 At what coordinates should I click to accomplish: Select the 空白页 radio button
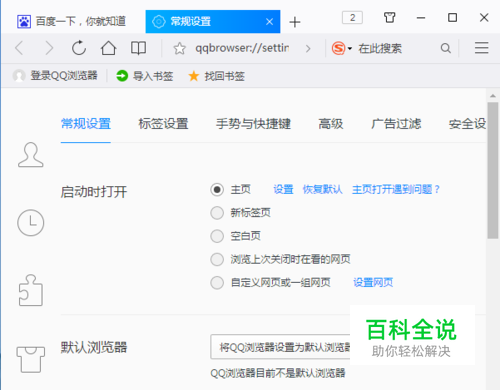[217, 236]
